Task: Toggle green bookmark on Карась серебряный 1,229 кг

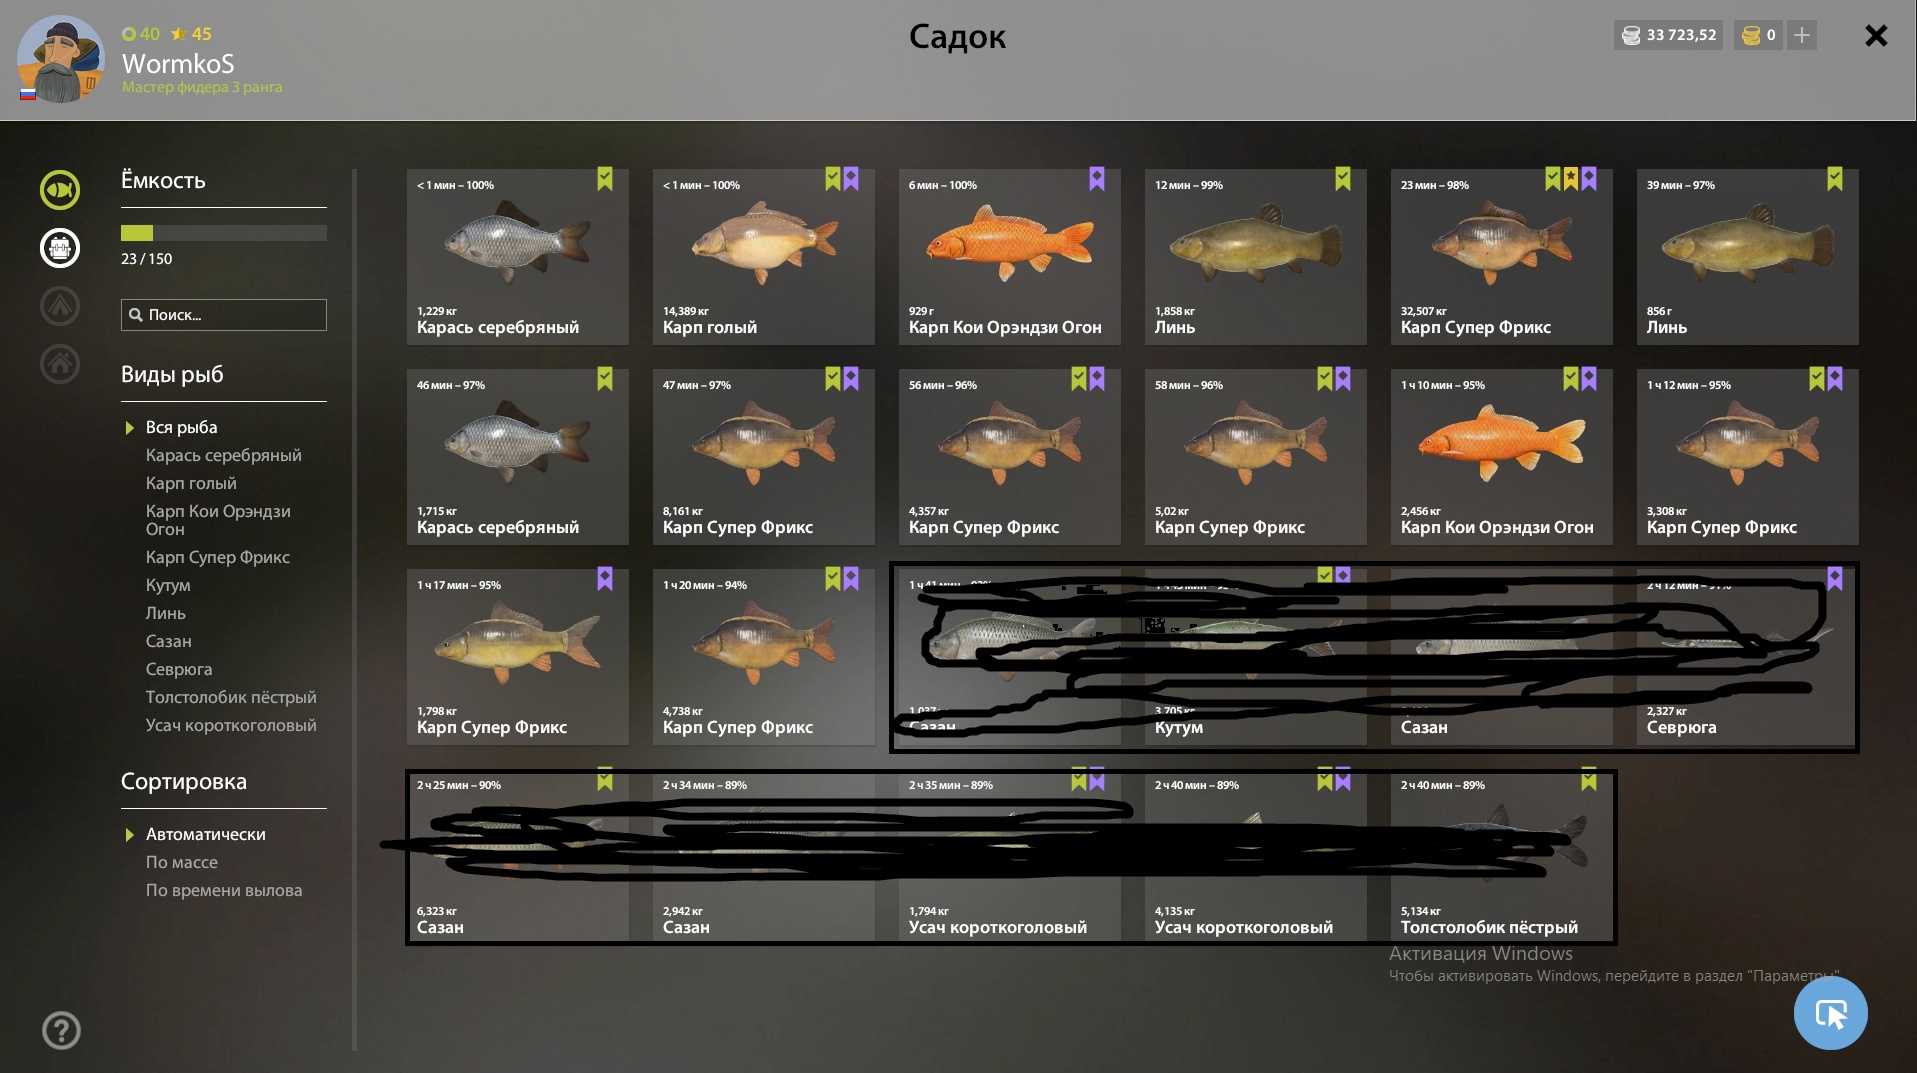Action: 605,179
